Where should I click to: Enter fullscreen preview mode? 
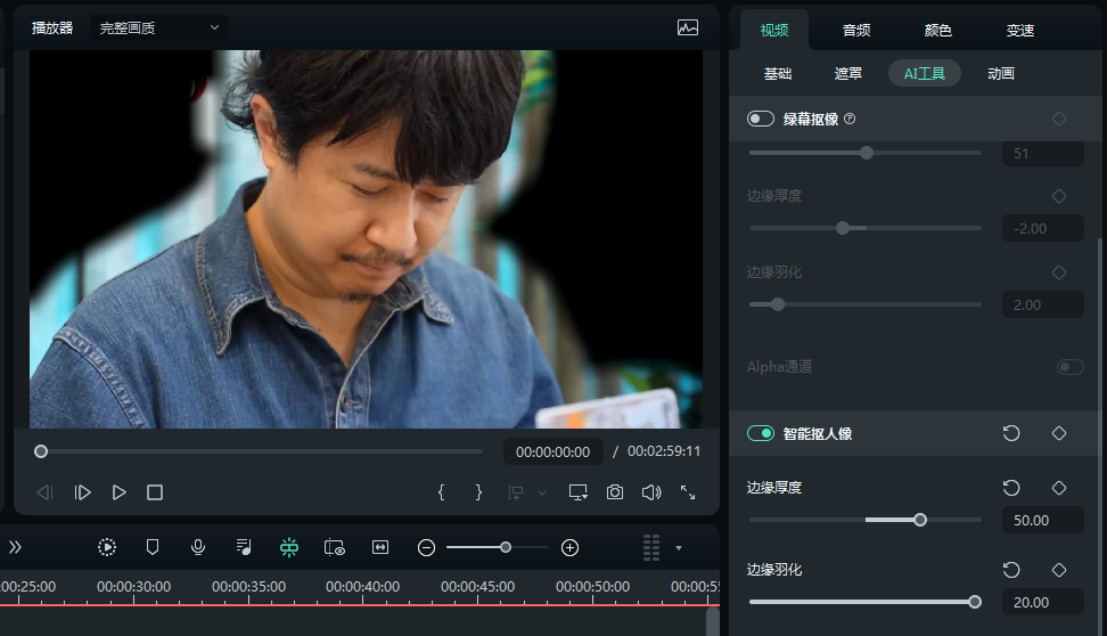[x=686, y=492]
